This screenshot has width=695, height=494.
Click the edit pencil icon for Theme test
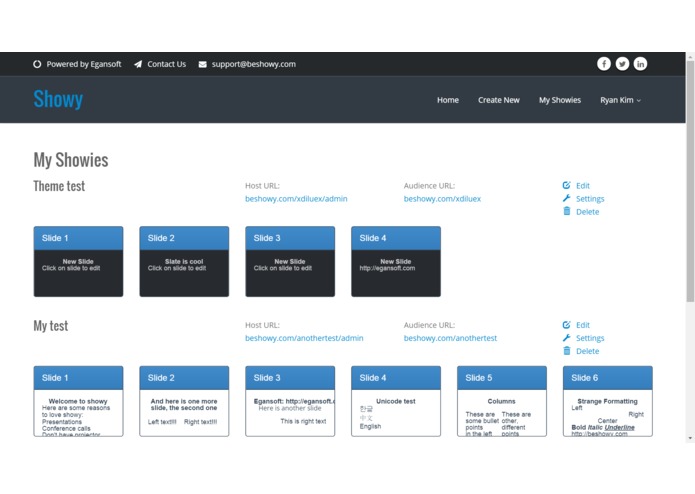(566, 185)
